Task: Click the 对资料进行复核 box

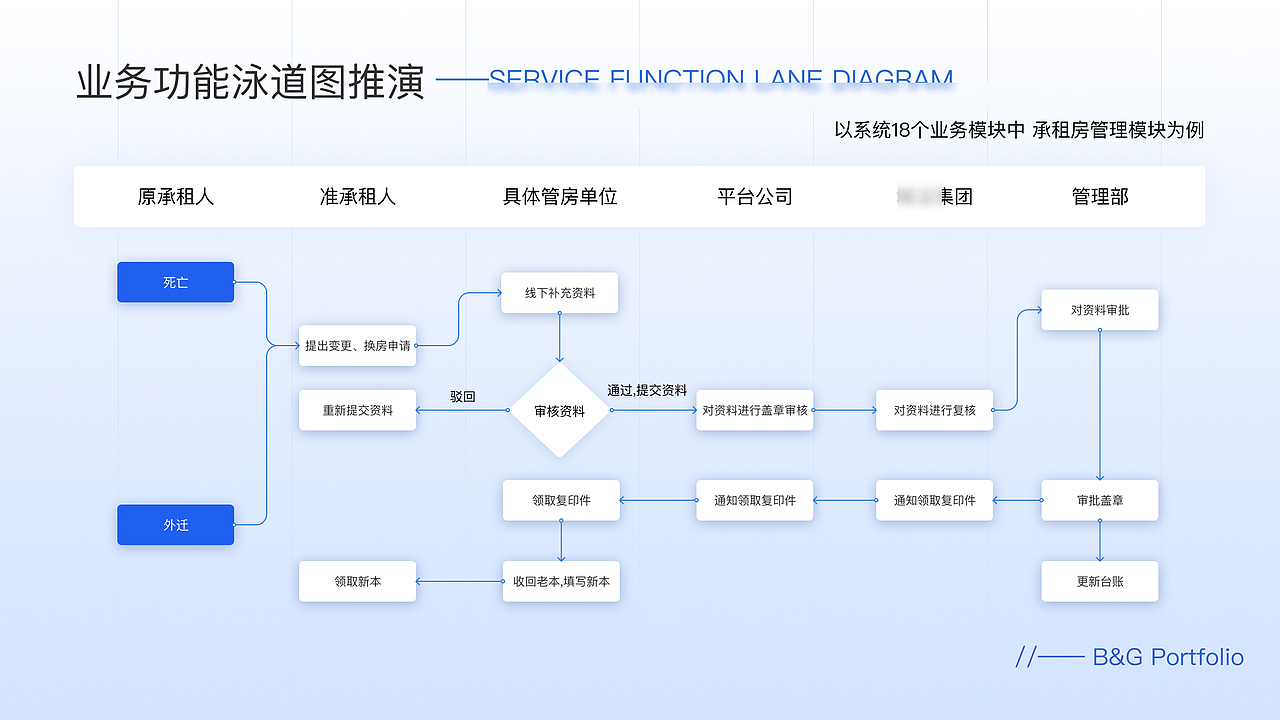Action: coord(934,410)
